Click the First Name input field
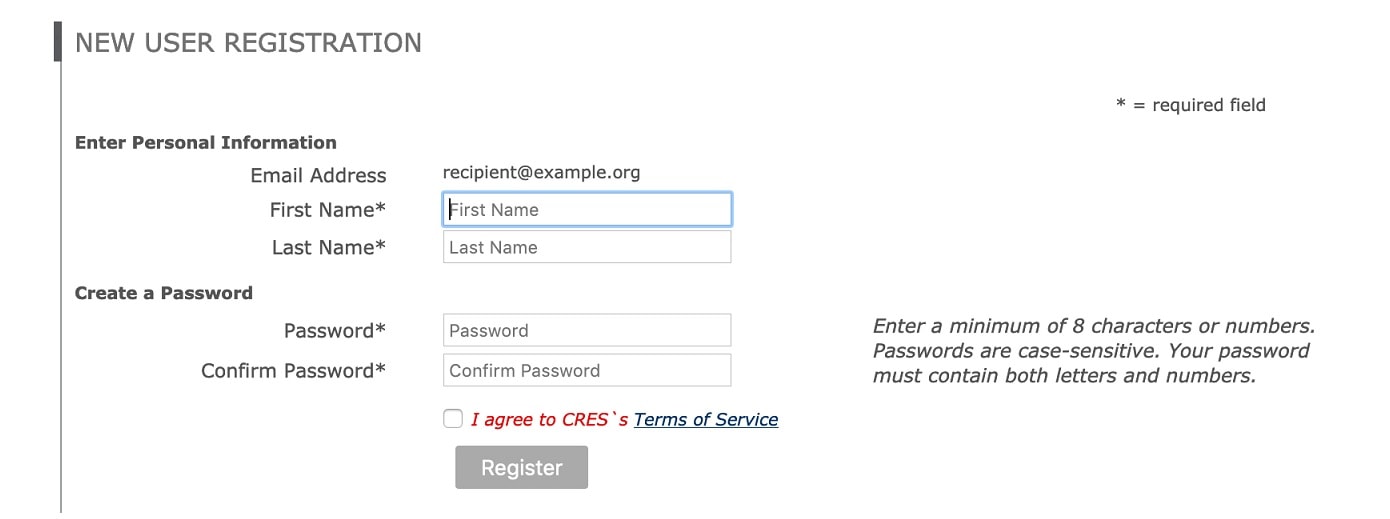The height and width of the screenshot is (519, 1390). pyautogui.click(x=586, y=210)
